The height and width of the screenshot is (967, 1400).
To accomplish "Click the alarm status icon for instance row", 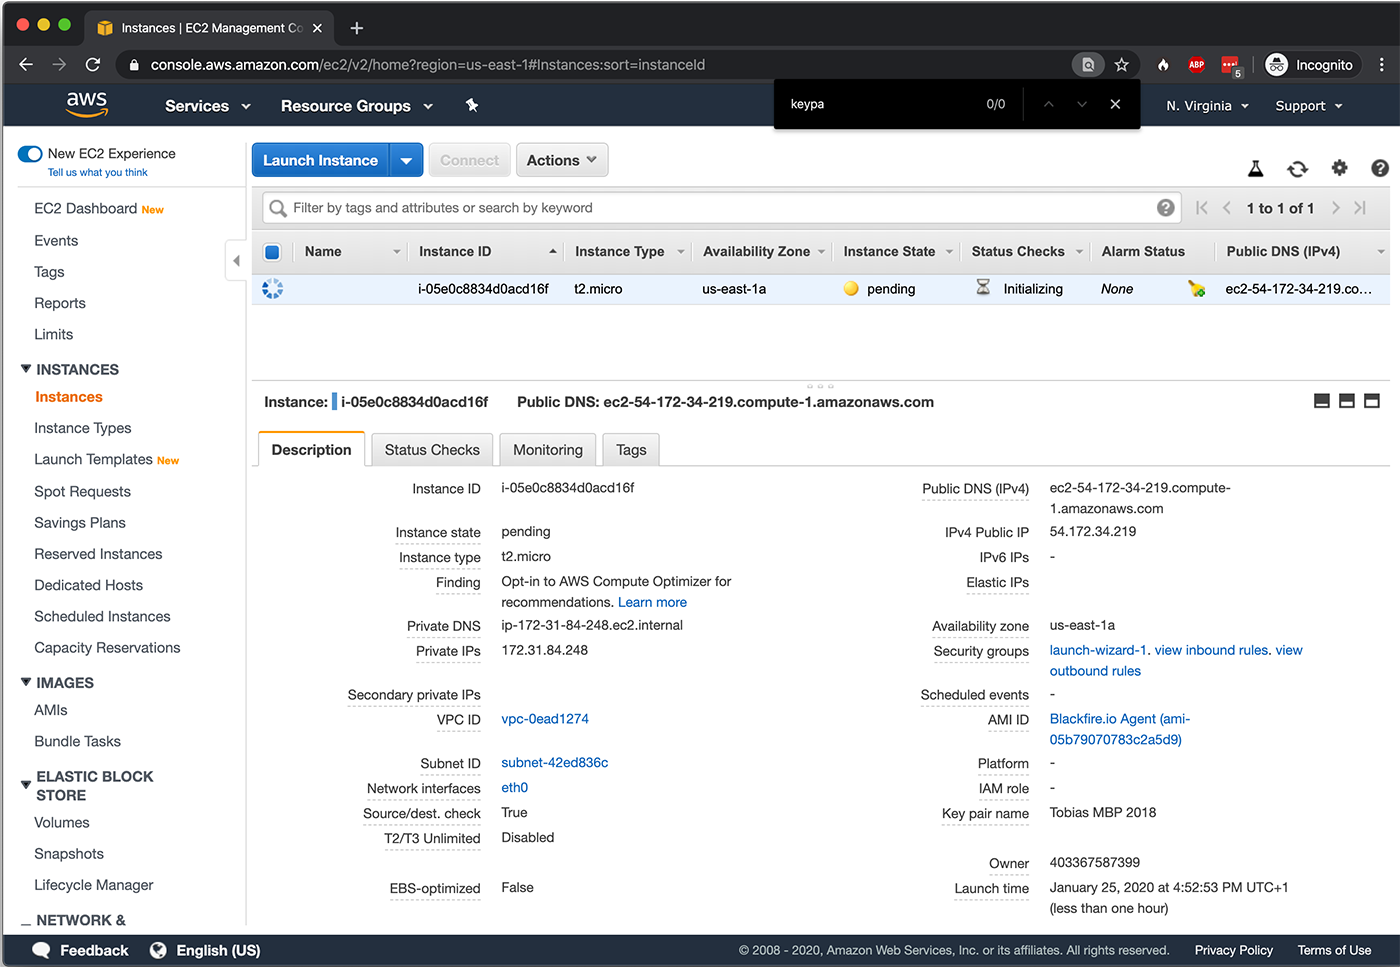I will click(x=1196, y=289).
